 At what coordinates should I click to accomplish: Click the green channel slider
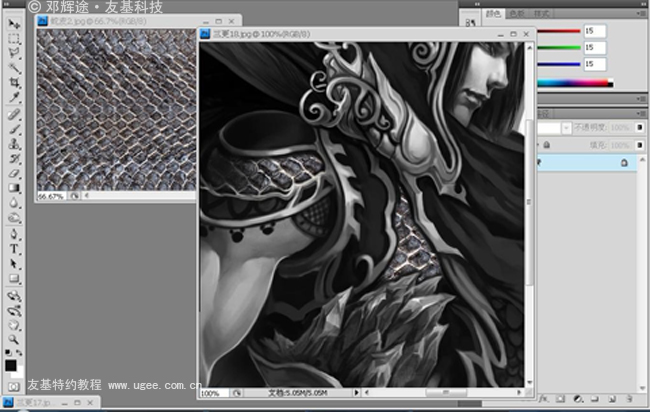coord(558,48)
